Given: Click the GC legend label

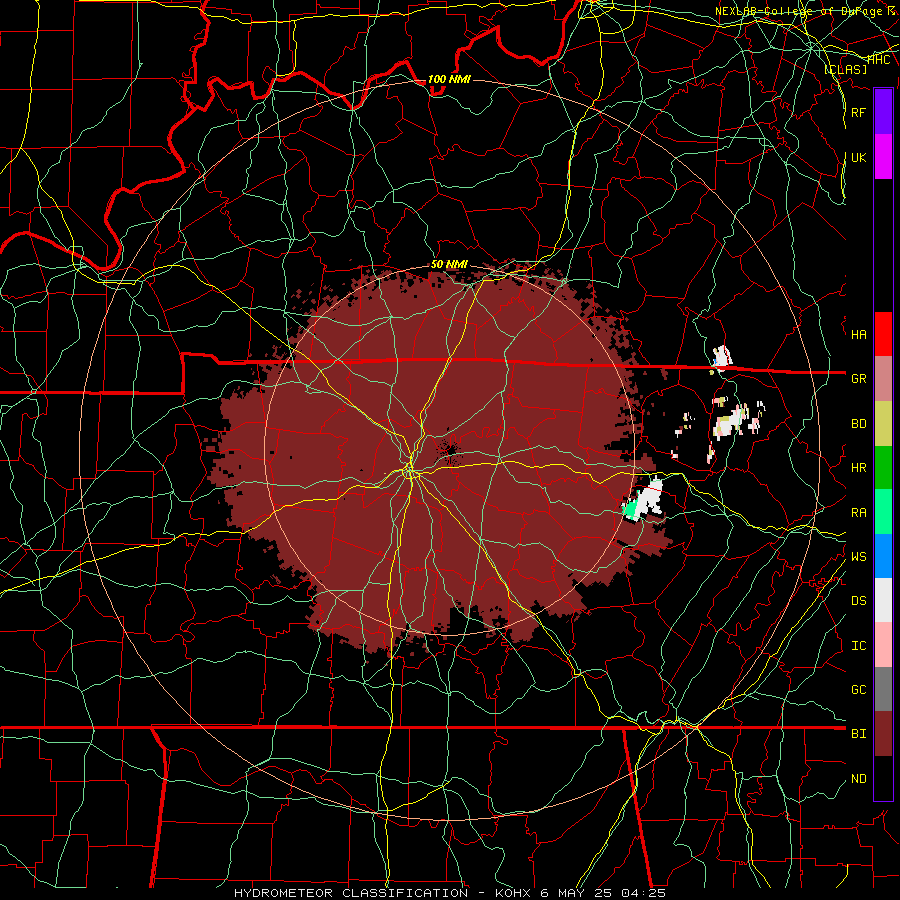Looking at the screenshot, I should click(858, 690).
